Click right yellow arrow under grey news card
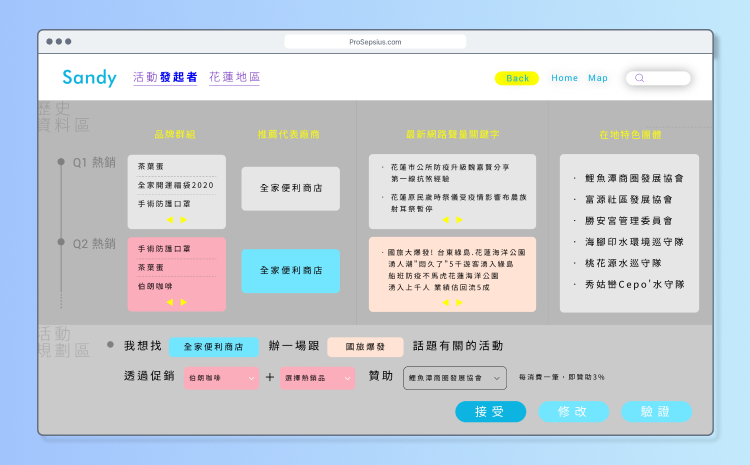The image size is (750, 465). pos(459,219)
